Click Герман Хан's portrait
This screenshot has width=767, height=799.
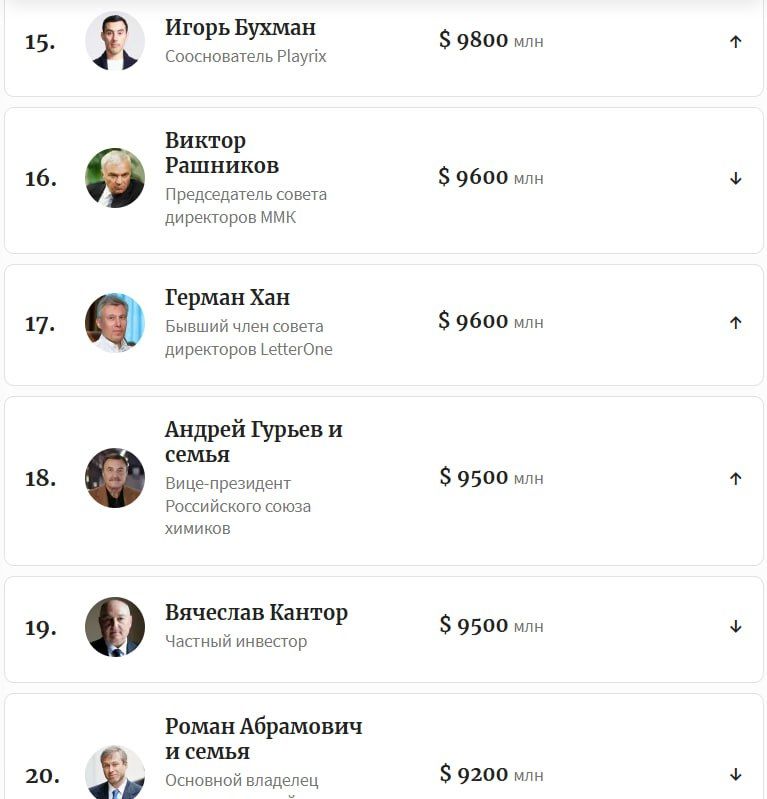tap(115, 323)
